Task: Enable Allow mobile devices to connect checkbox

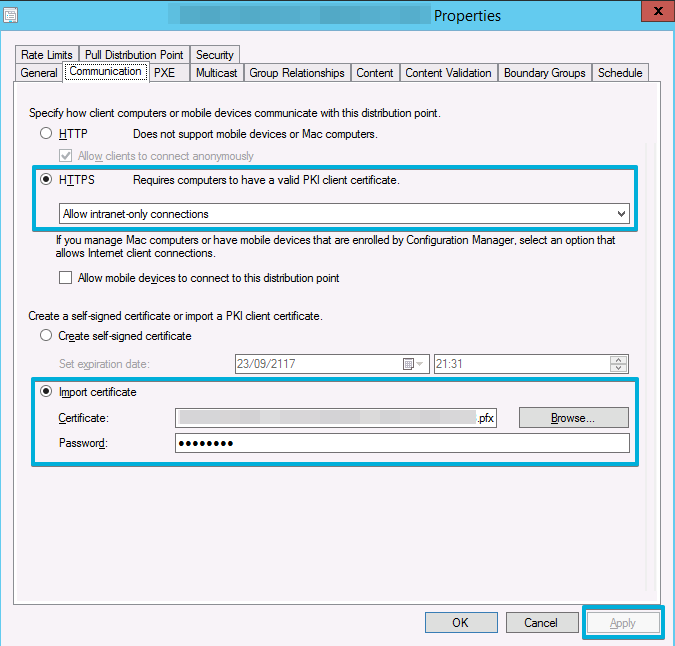Action: (65, 278)
